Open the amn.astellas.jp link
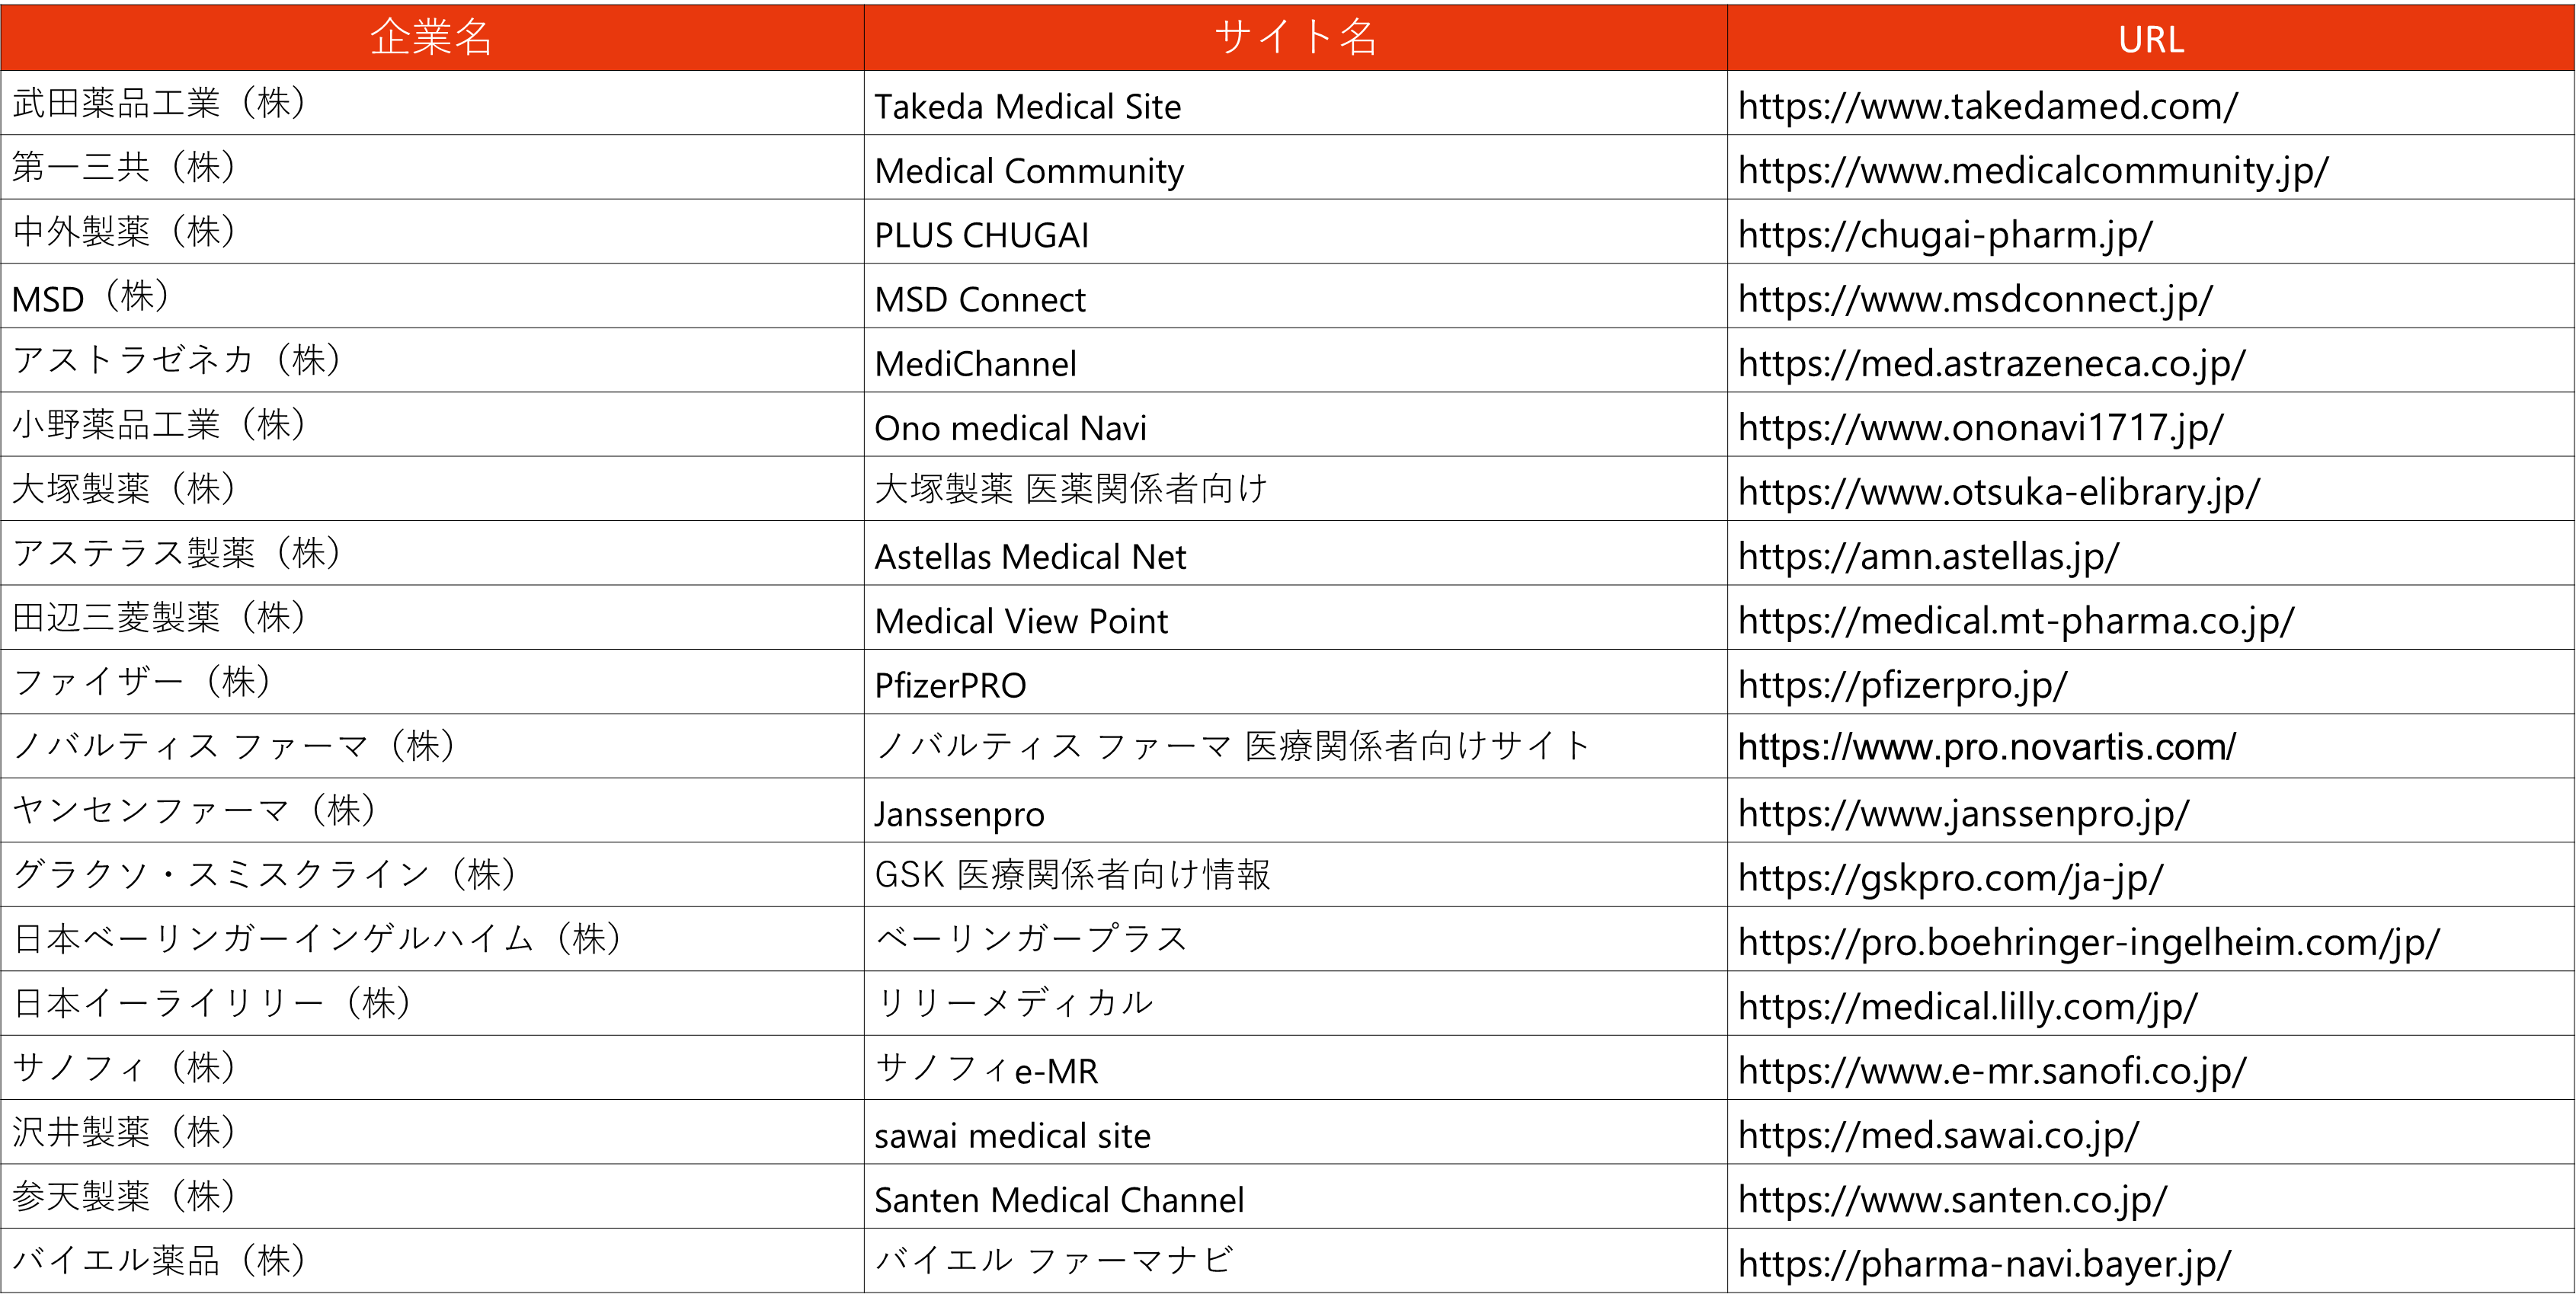This screenshot has width=2576, height=1307. click(1928, 556)
